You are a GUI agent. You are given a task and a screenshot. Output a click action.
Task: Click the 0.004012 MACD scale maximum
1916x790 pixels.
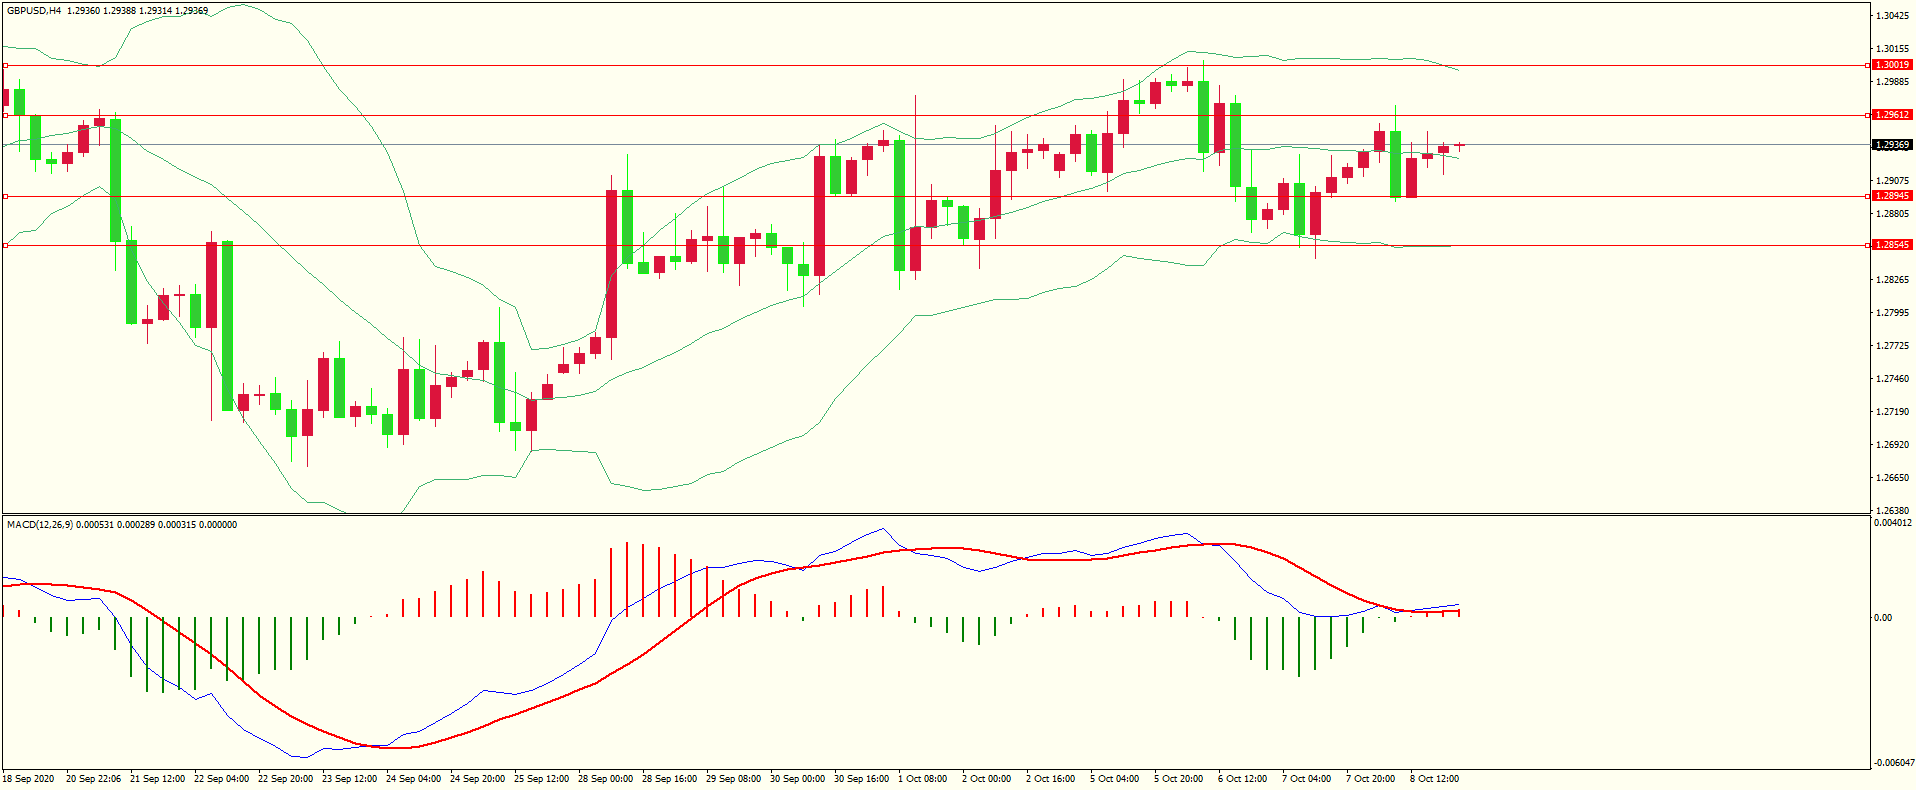1893,523
